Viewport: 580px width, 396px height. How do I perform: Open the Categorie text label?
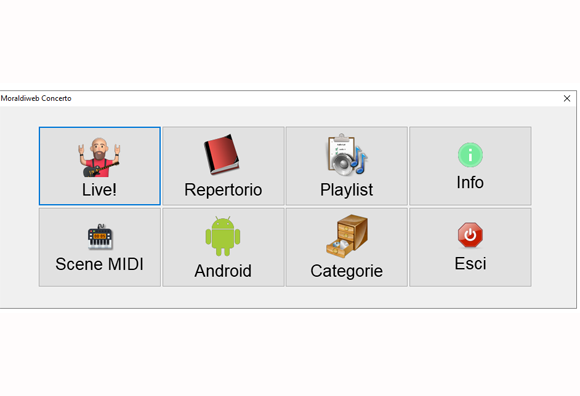pos(346,271)
